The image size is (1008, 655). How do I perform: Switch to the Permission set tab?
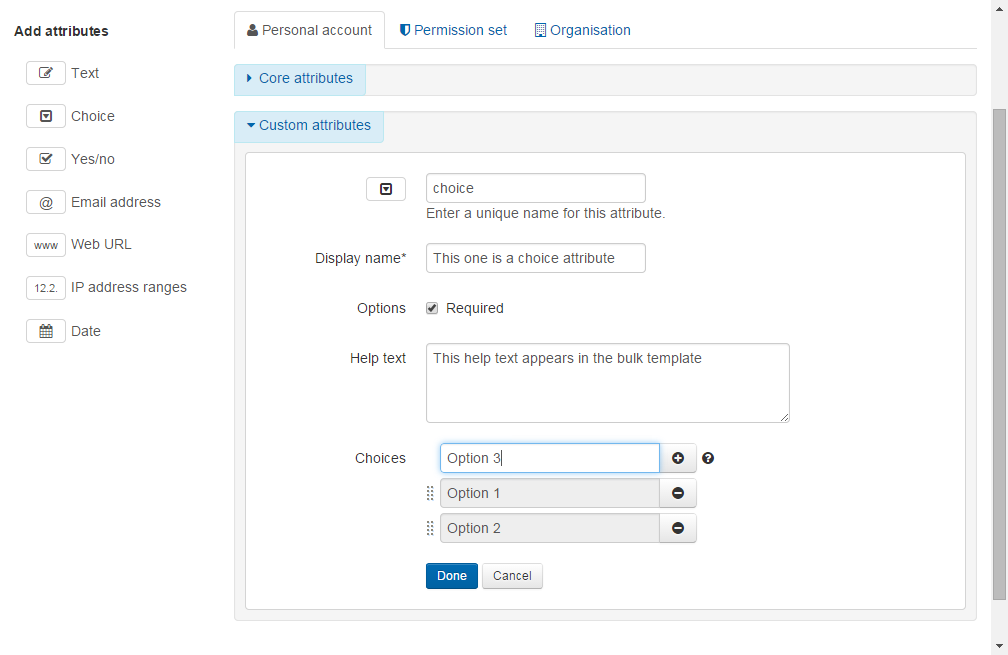pyautogui.click(x=453, y=30)
